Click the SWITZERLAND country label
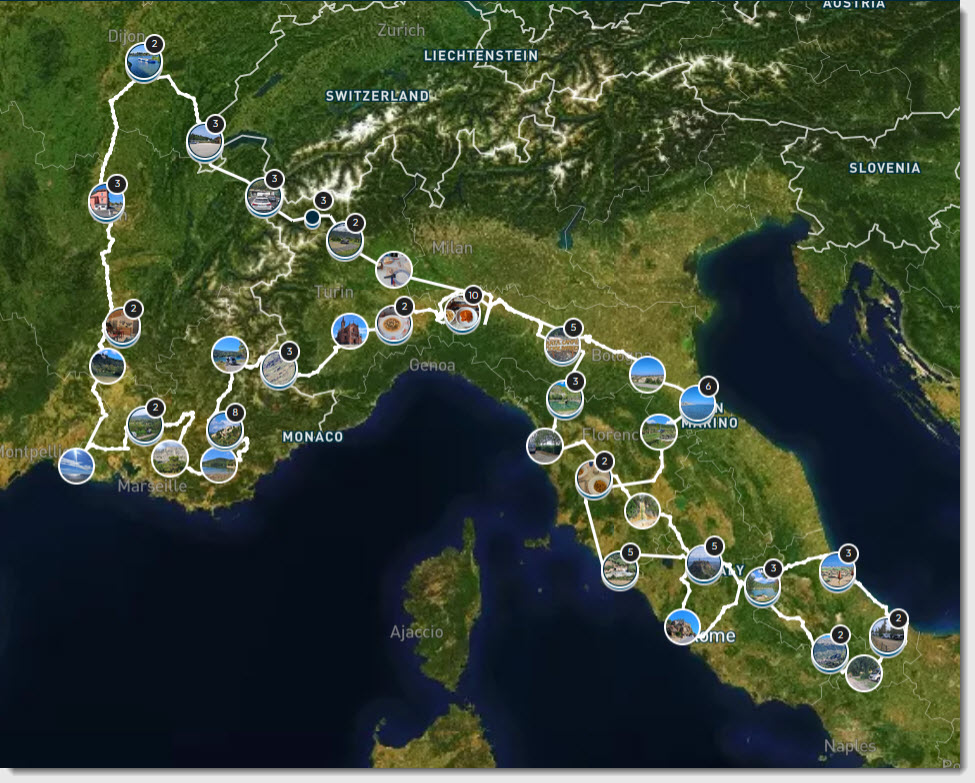This screenshot has height=783, width=975. tap(377, 96)
